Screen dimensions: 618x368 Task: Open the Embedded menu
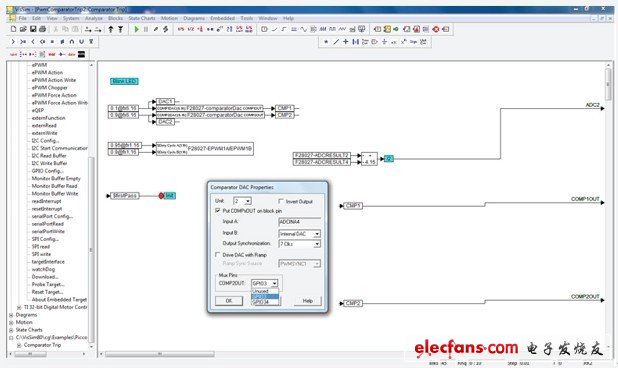[222, 18]
